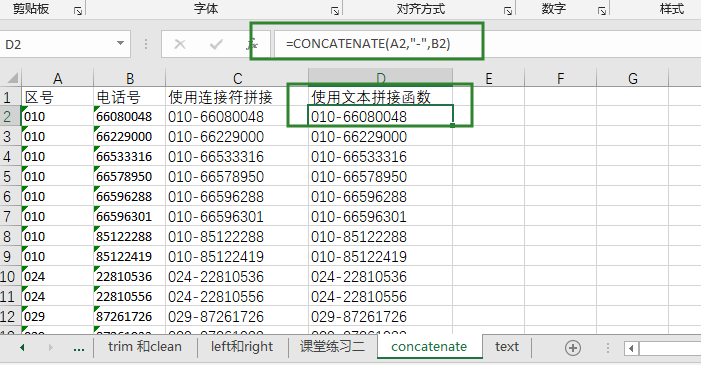Select cell D4 containing 010-66533316
The width and height of the screenshot is (701, 365).
point(381,156)
